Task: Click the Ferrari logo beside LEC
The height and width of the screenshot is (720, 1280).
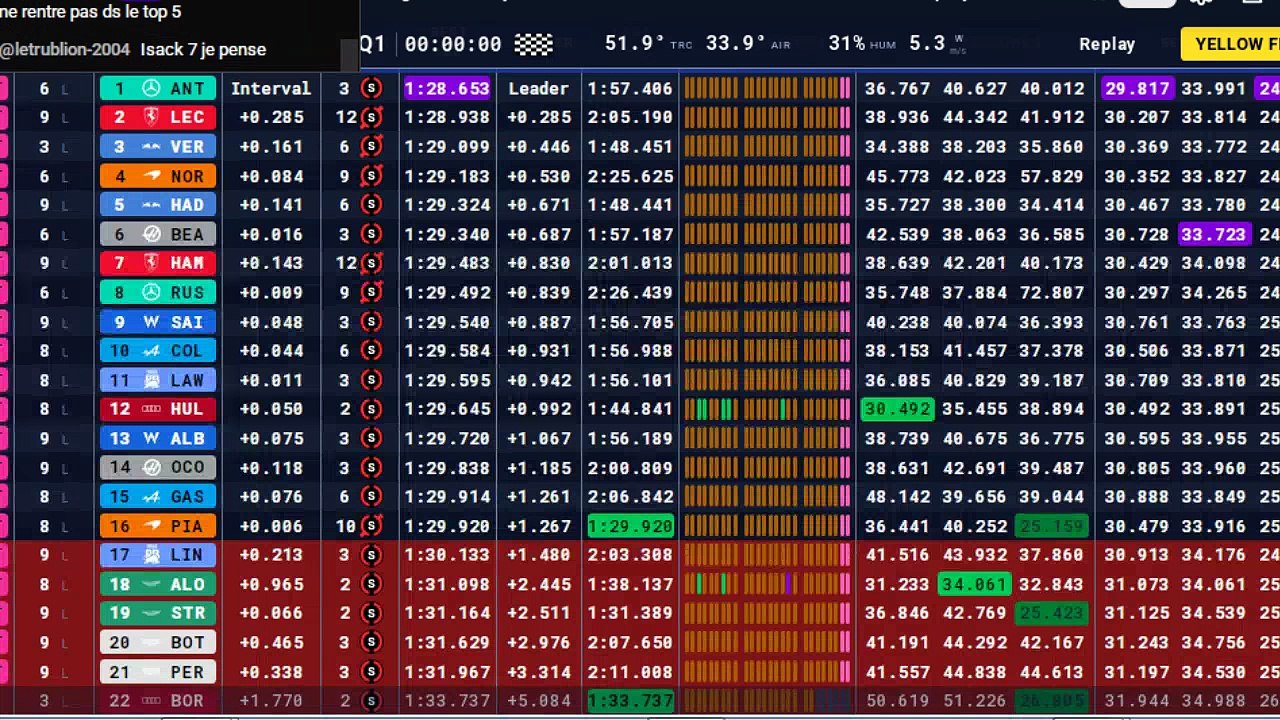Action: pyautogui.click(x=152, y=118)
